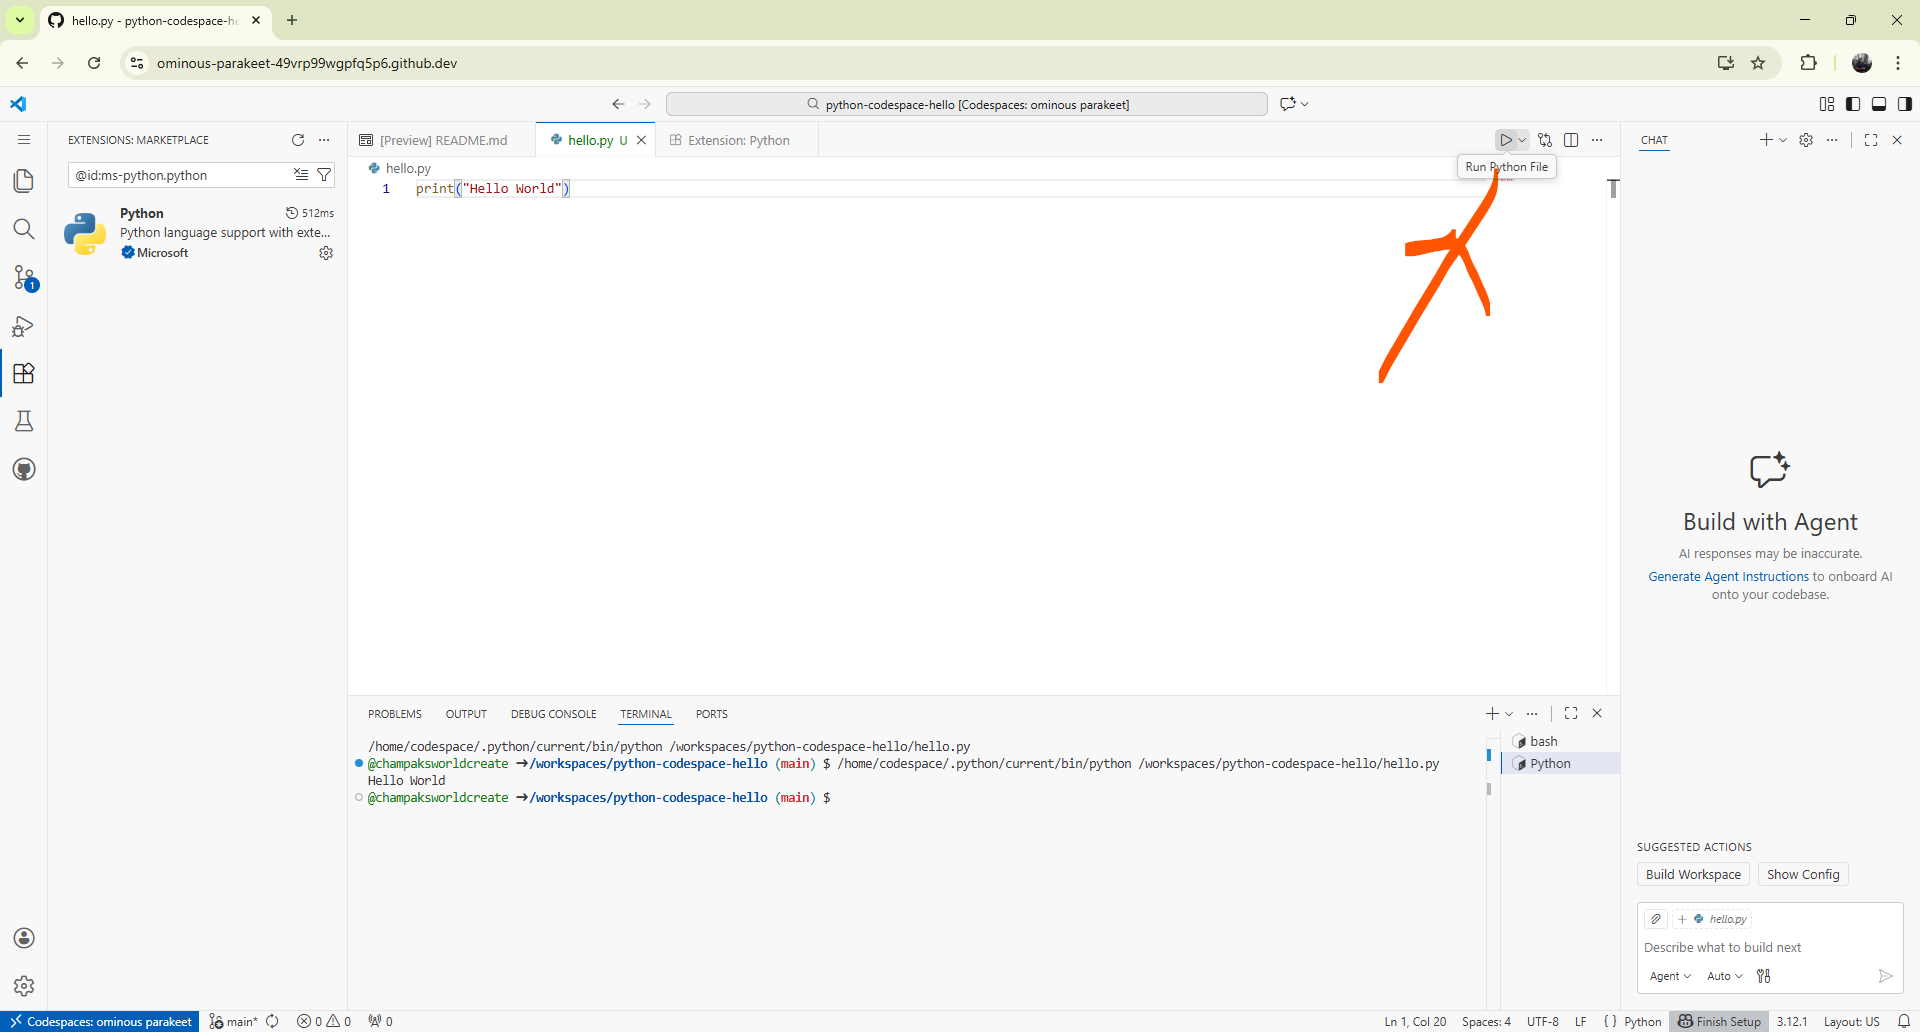The width and height of the screenshot is (1920, 1032).
Task: Open terminal panel more actions ellipsis
Action: point(1532,713)
